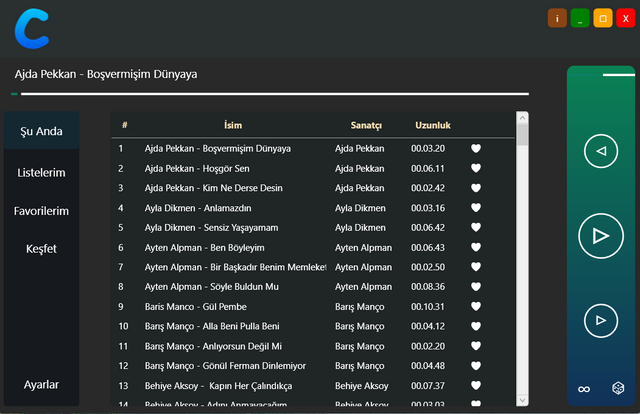Viewport: 640px width, 414px height.
Task: Click heart icon for Barış Manço - Gül Pembe
Action: pyautogui.click(x=476, y=307)
